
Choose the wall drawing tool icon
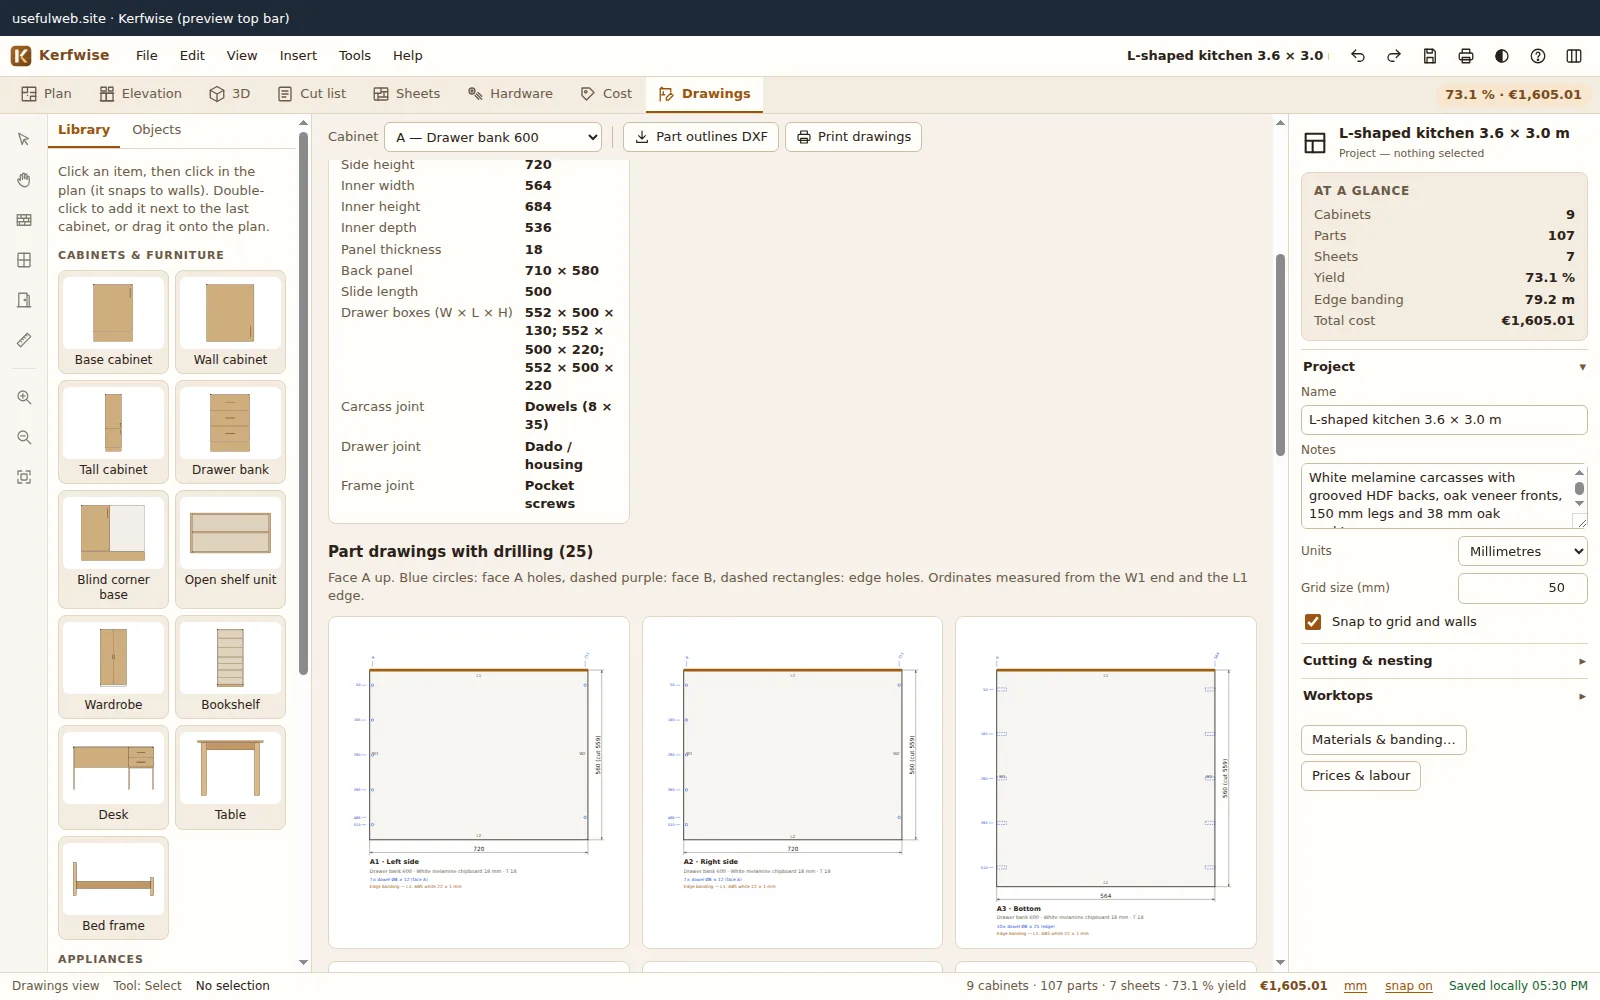[24, 220]
